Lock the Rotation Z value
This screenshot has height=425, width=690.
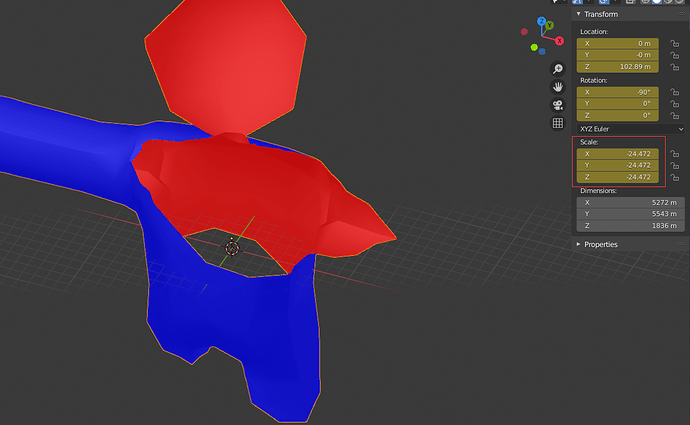674,116
